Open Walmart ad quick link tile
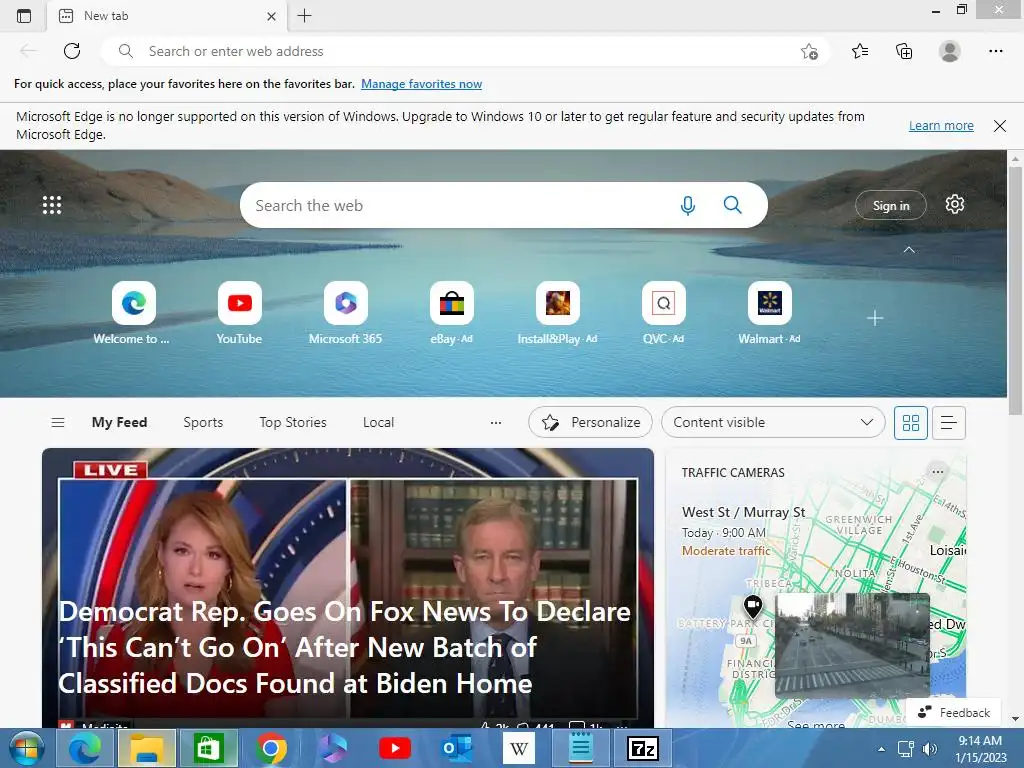The image size is (1024, 768). tap(769, 313)
